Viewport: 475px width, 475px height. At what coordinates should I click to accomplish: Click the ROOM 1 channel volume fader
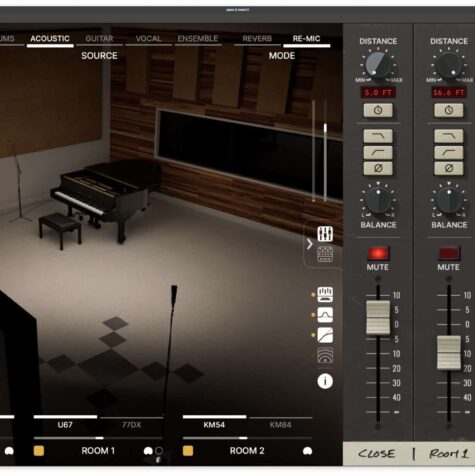pos(449,353)
